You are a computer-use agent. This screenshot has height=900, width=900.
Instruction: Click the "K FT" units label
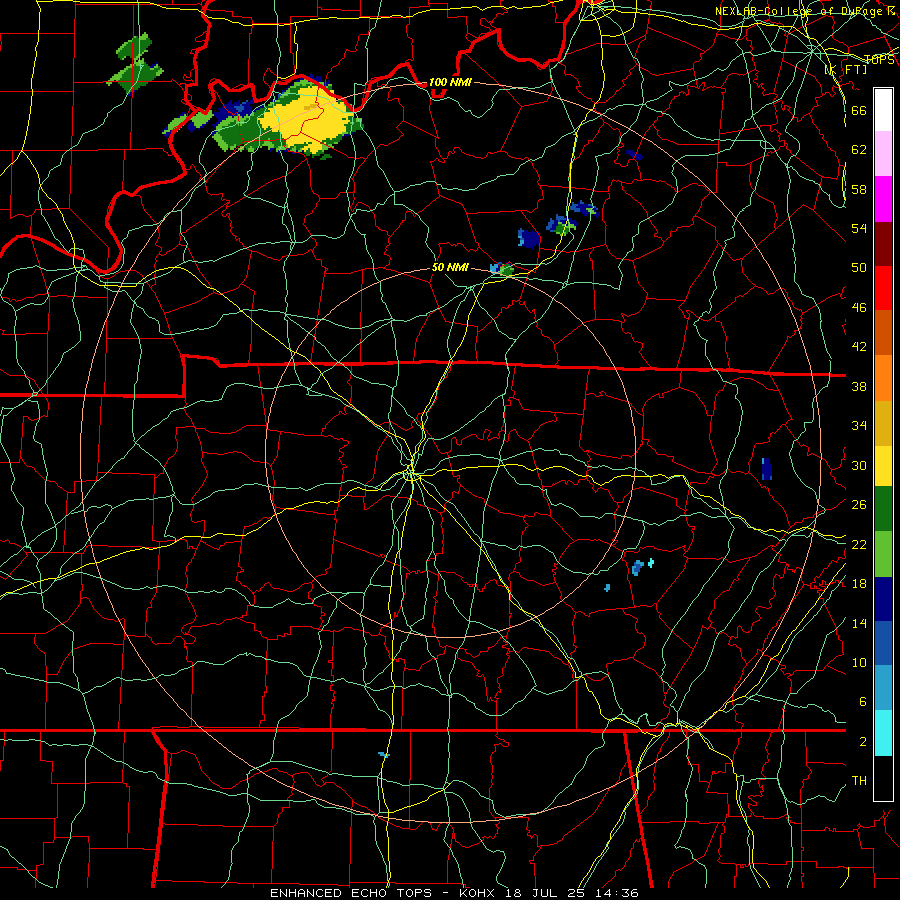click(846, 69)
